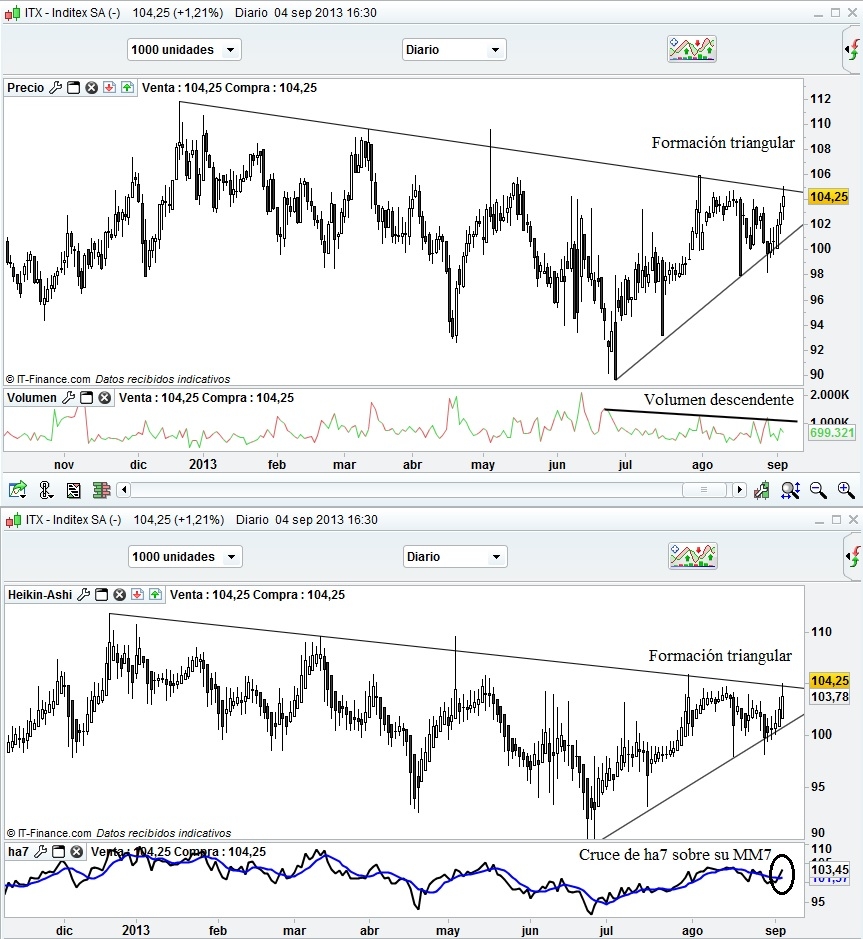863x939 pixels.
Task: Move Precio panel up with green arrow
Action: (127, 88)
